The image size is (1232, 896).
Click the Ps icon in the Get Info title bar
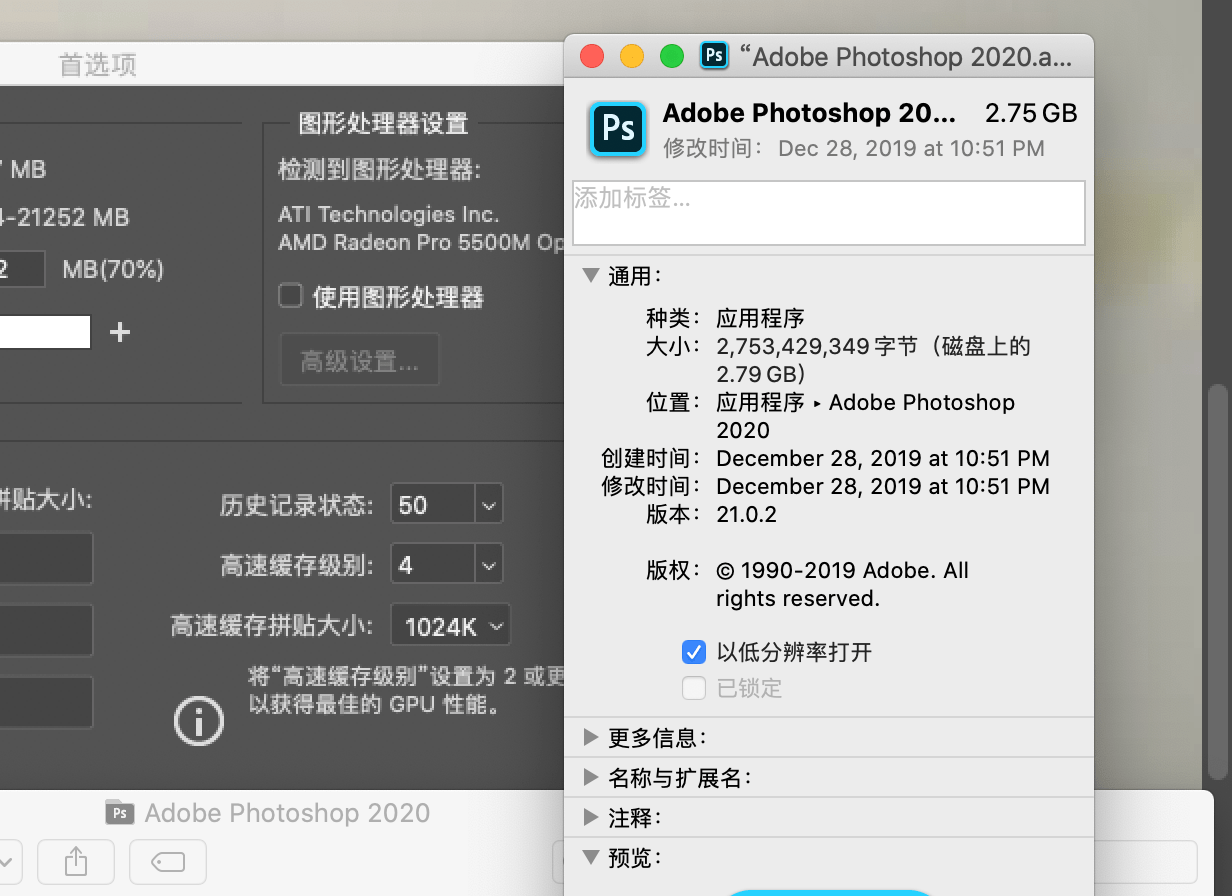tap(713, 56)
